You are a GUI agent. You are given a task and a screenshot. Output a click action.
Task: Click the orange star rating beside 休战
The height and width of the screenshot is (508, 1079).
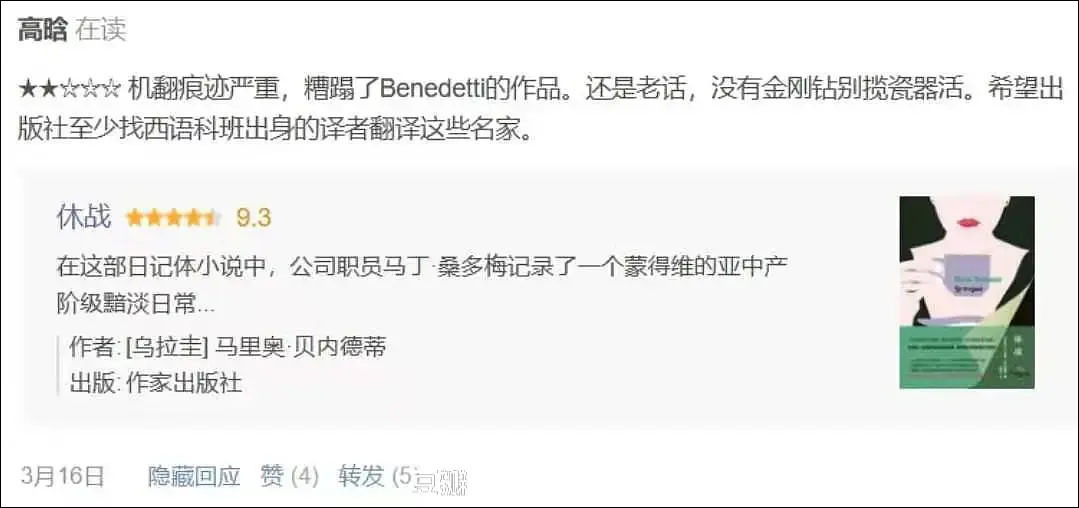pos(173,218)
